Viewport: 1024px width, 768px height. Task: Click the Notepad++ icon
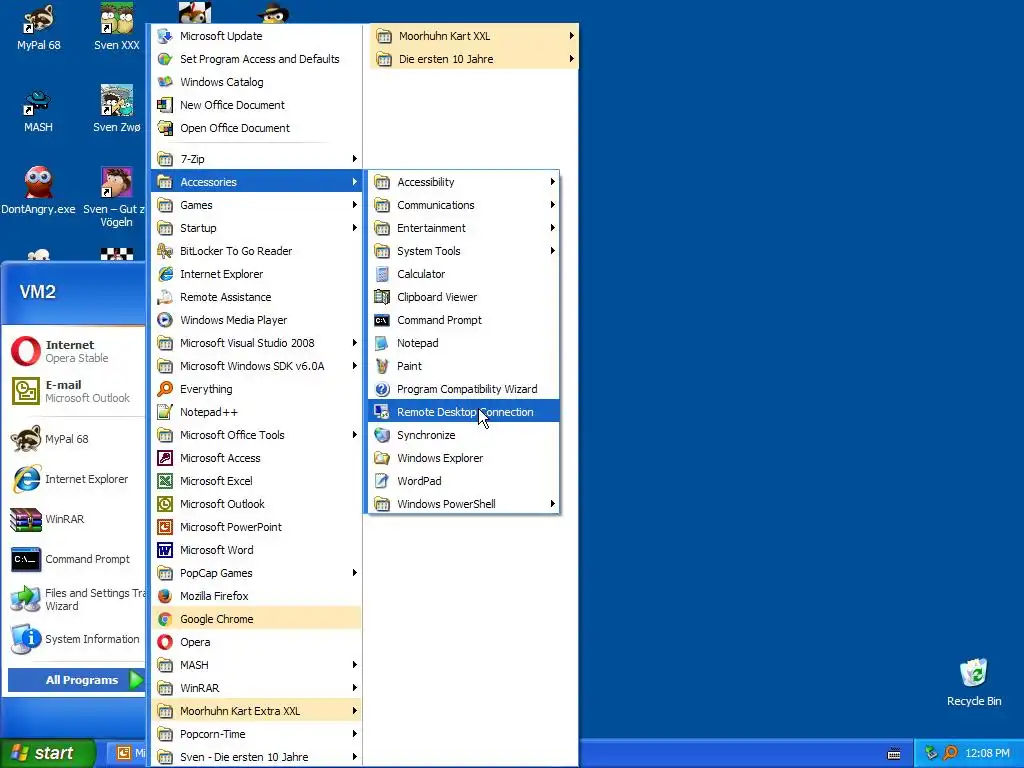(x=165, y=412)
